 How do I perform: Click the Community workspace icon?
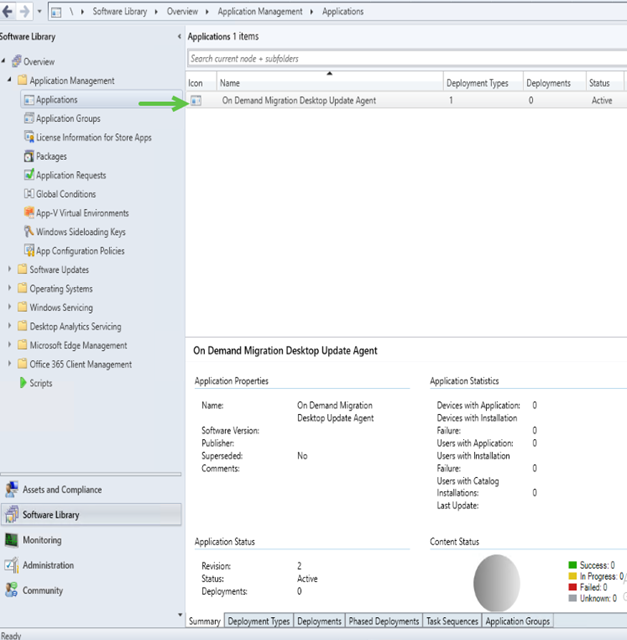coord(11,590)
